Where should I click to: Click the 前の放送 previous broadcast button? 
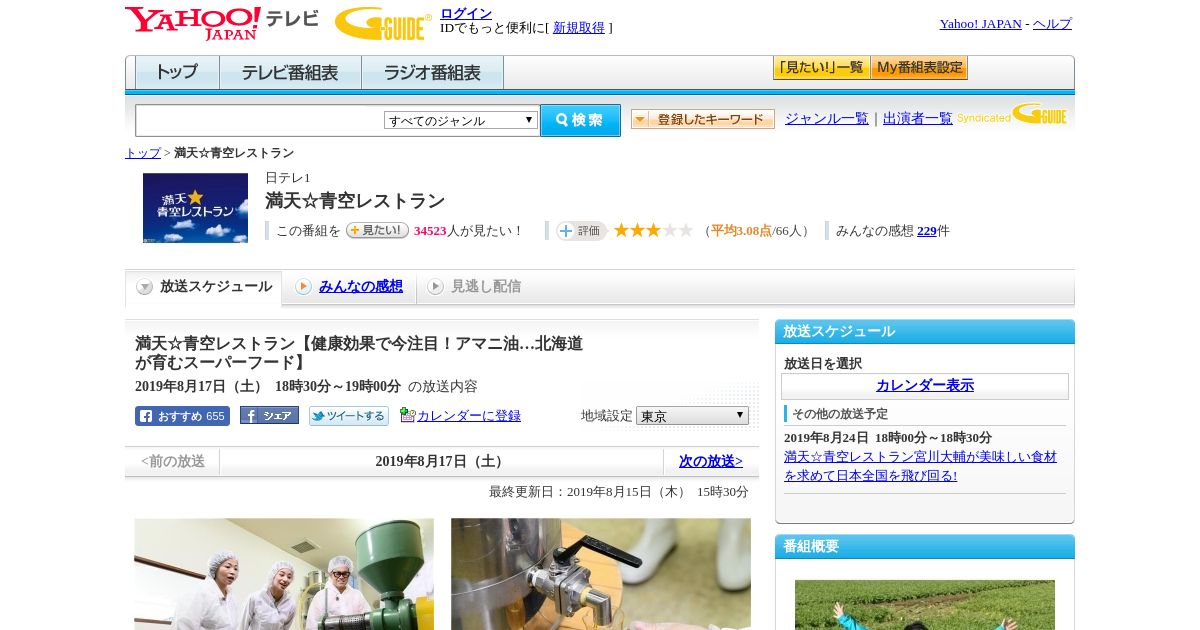click(x=173, y=462)
